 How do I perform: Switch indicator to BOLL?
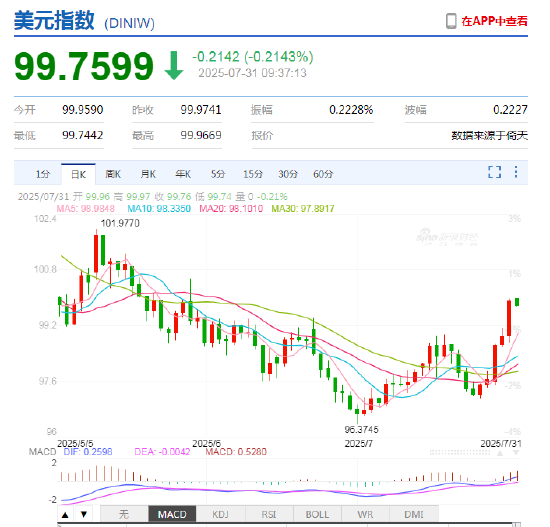click(317, 514)
